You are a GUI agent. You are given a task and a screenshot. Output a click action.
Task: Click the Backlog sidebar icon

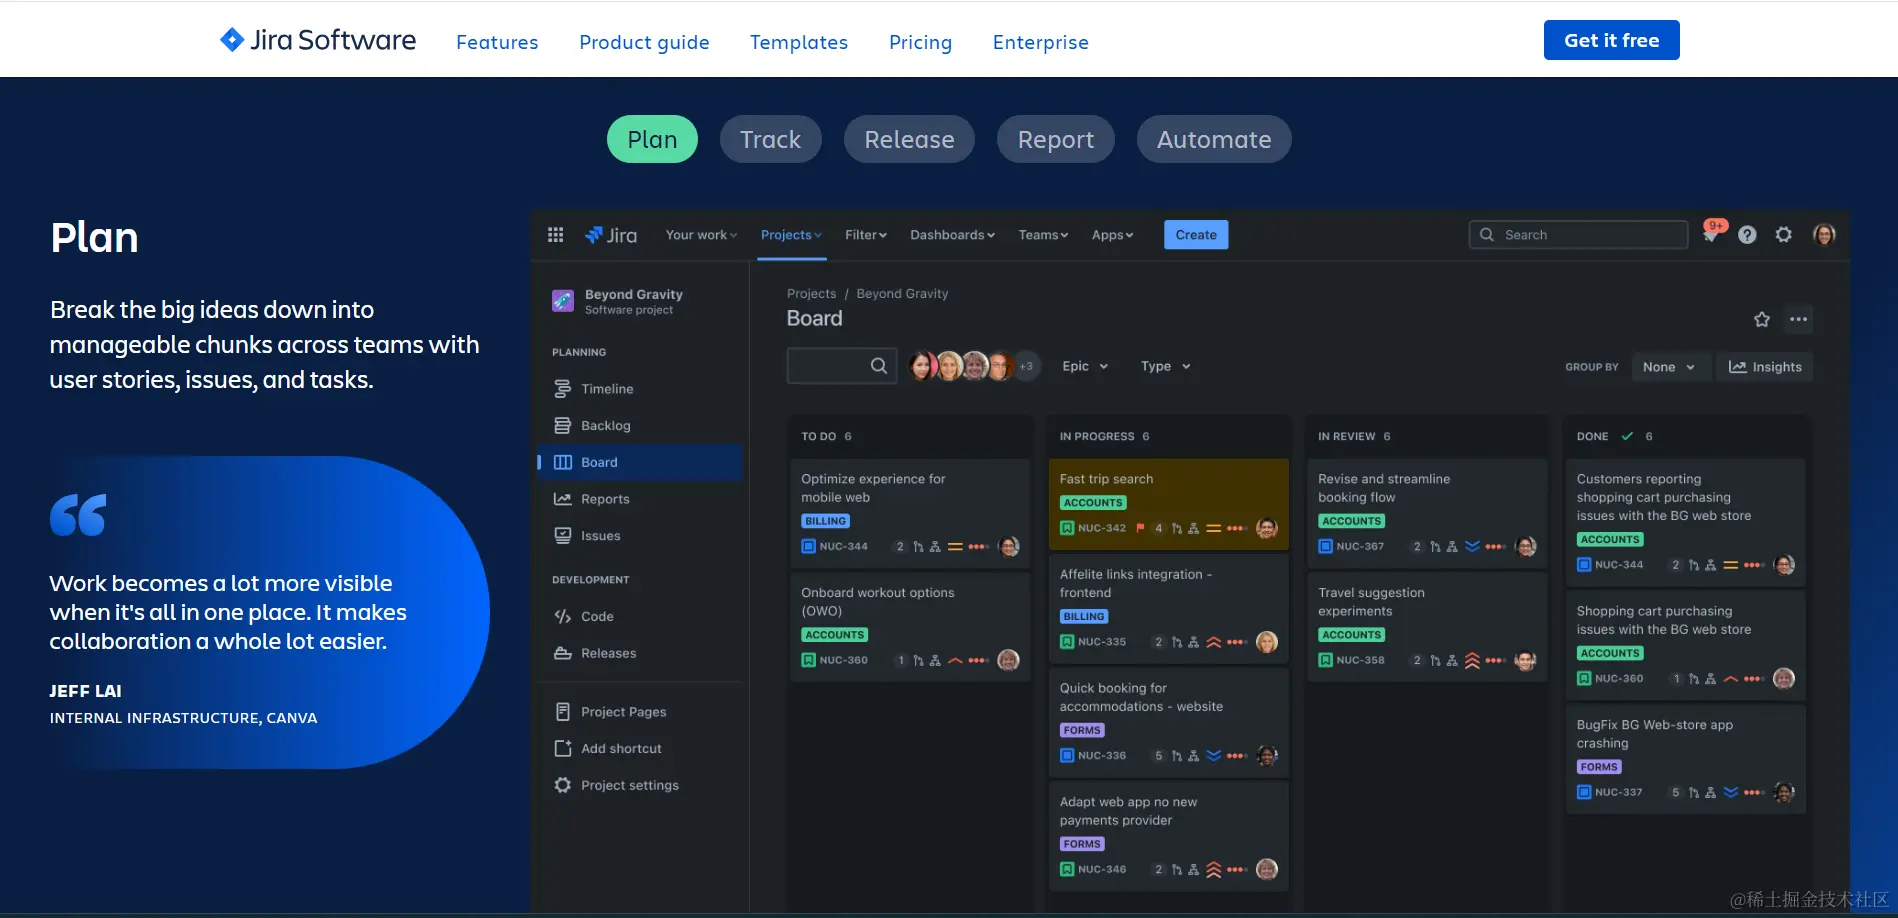pos(563,425)
